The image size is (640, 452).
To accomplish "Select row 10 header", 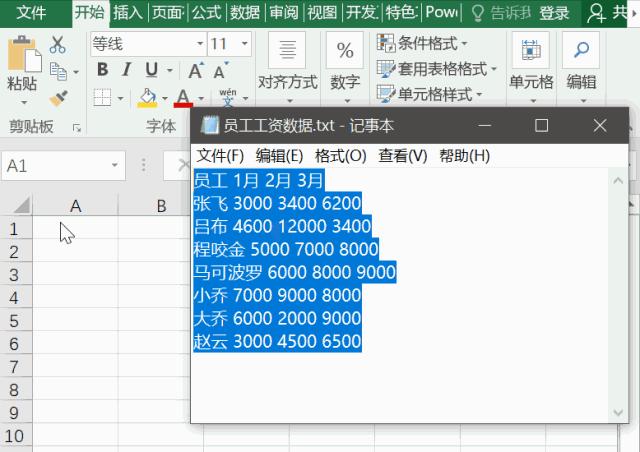I will 14,436.
